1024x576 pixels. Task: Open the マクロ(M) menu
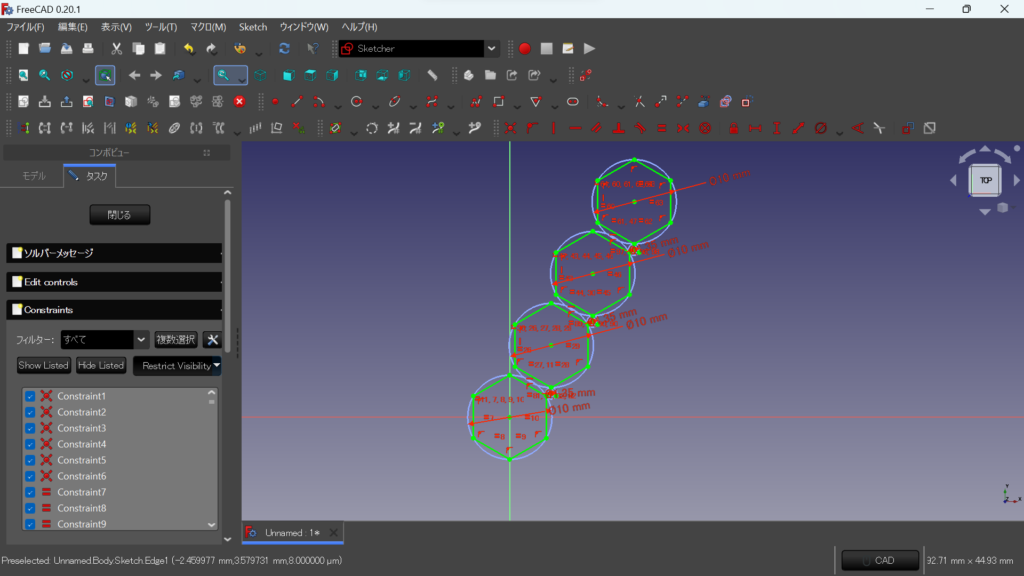[x=208, y=27]
